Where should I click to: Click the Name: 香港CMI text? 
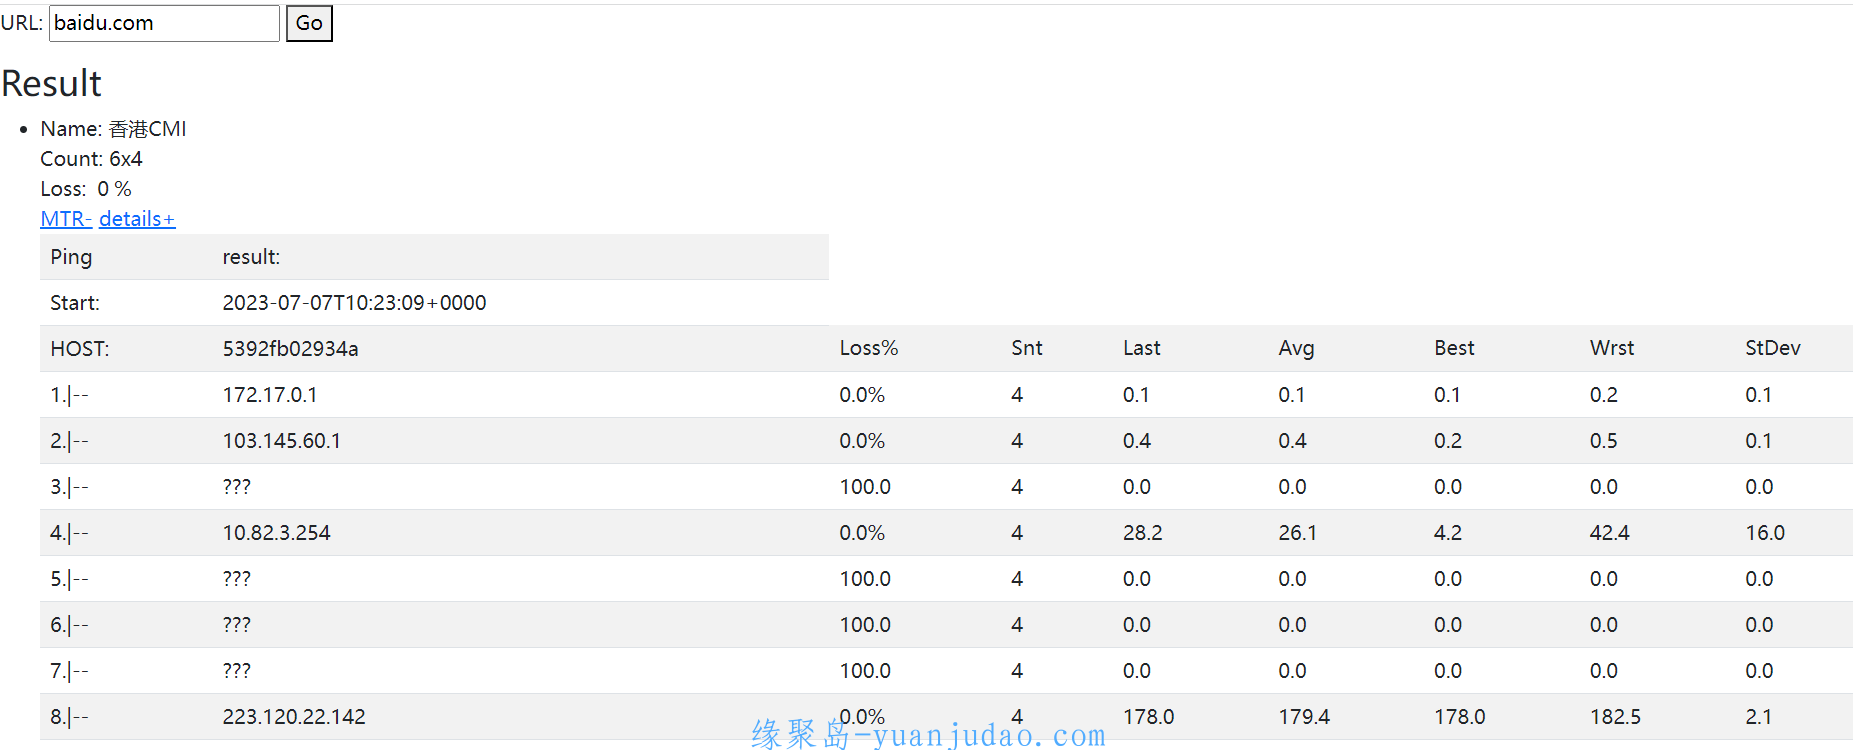[x=113, y=129]
